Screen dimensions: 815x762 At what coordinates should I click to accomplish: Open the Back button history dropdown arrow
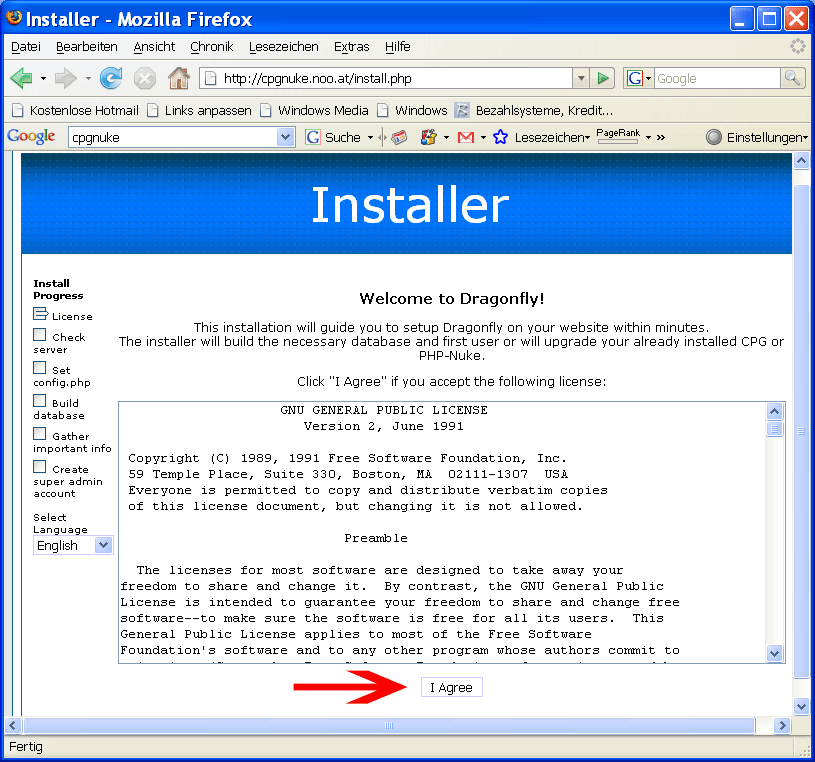[x=43, y=78]
